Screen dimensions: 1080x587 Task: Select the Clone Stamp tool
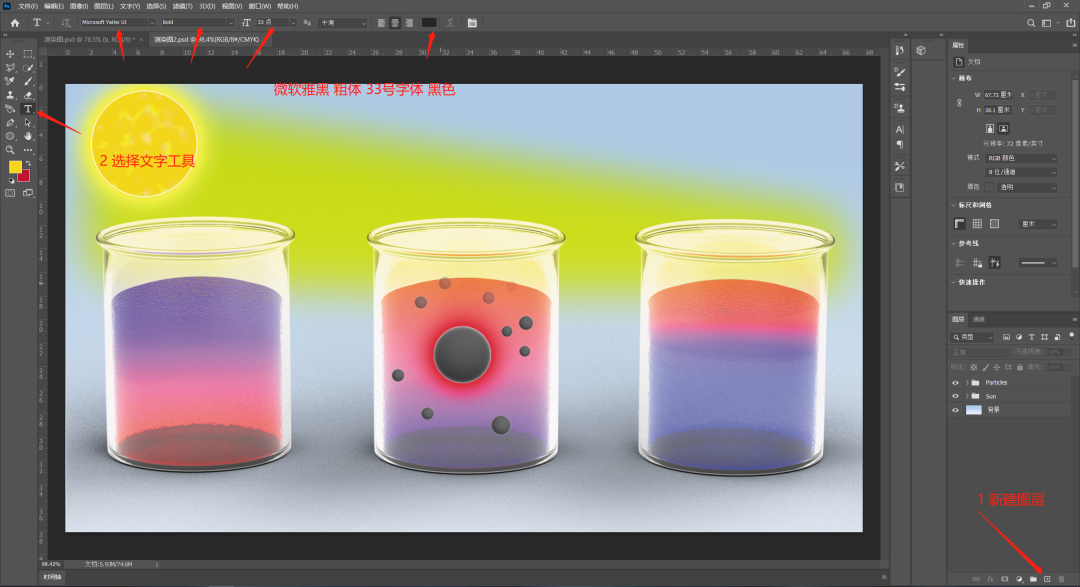tap(10, 95)
